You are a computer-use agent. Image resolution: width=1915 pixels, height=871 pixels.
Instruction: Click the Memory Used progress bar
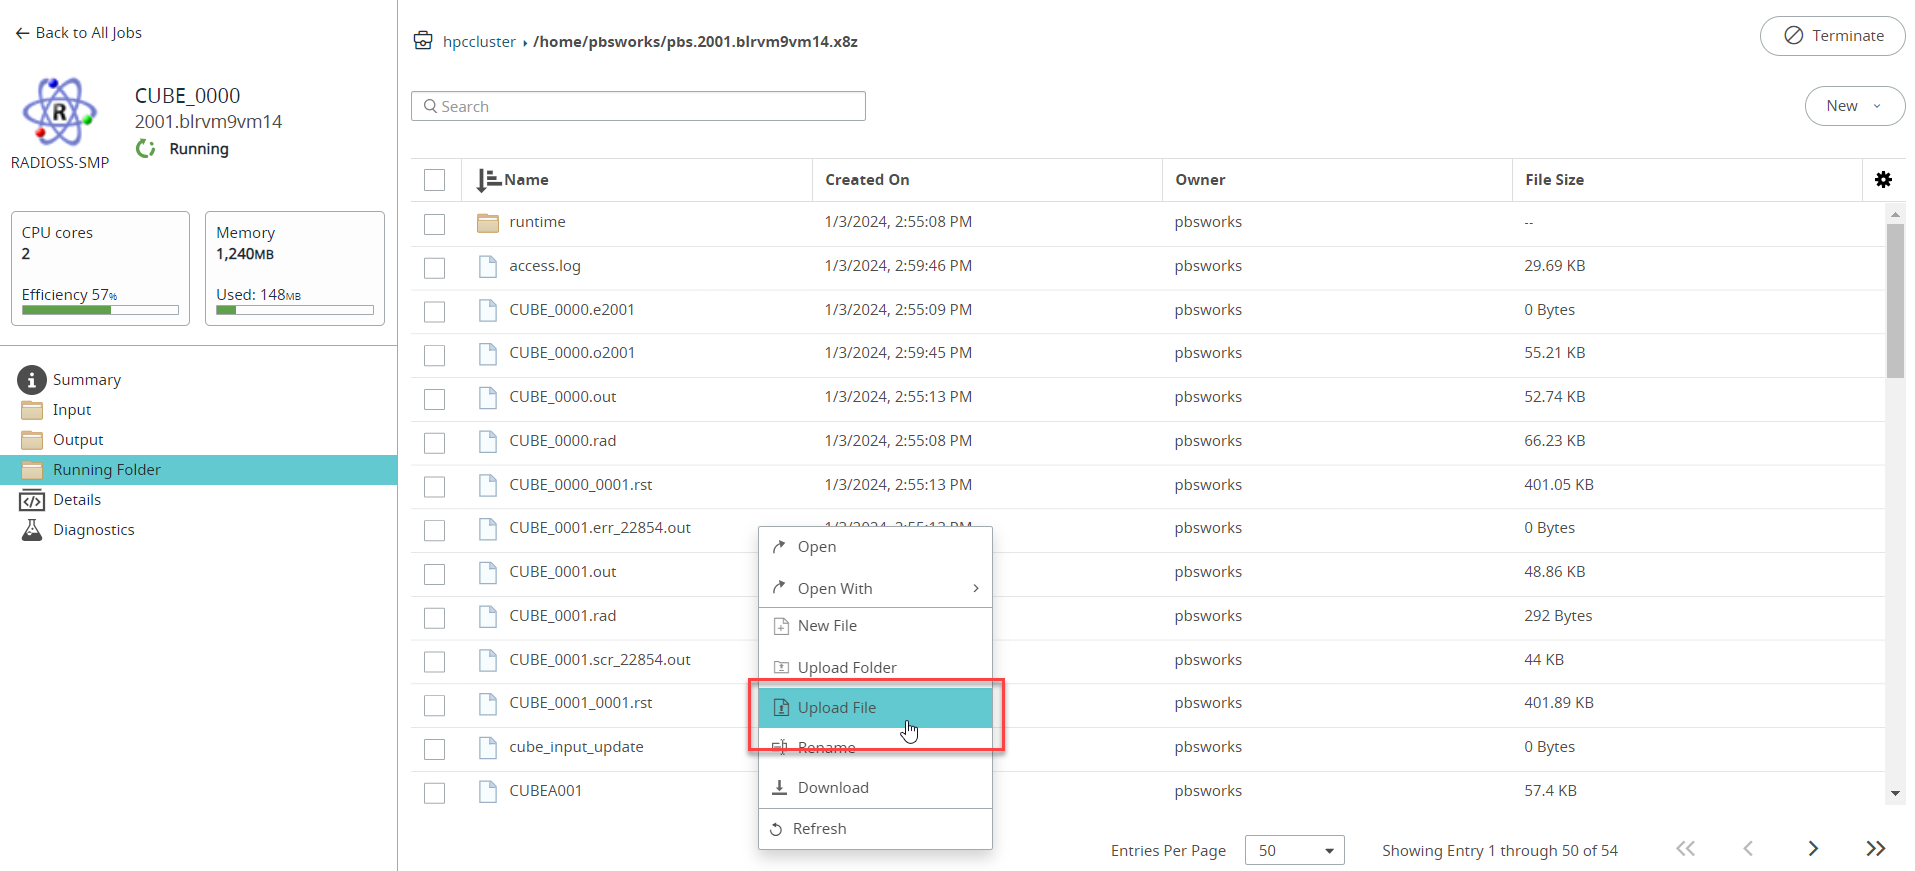(295, 310)
